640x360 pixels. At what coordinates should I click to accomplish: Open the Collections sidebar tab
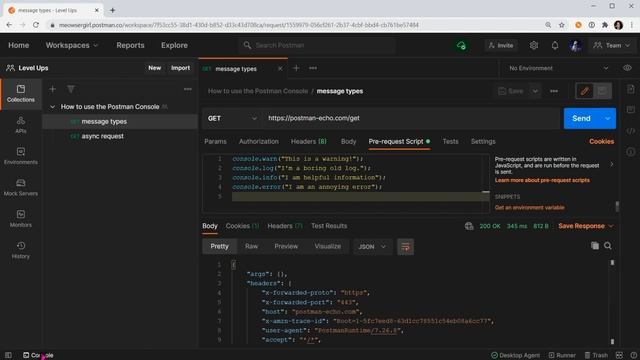20,94
